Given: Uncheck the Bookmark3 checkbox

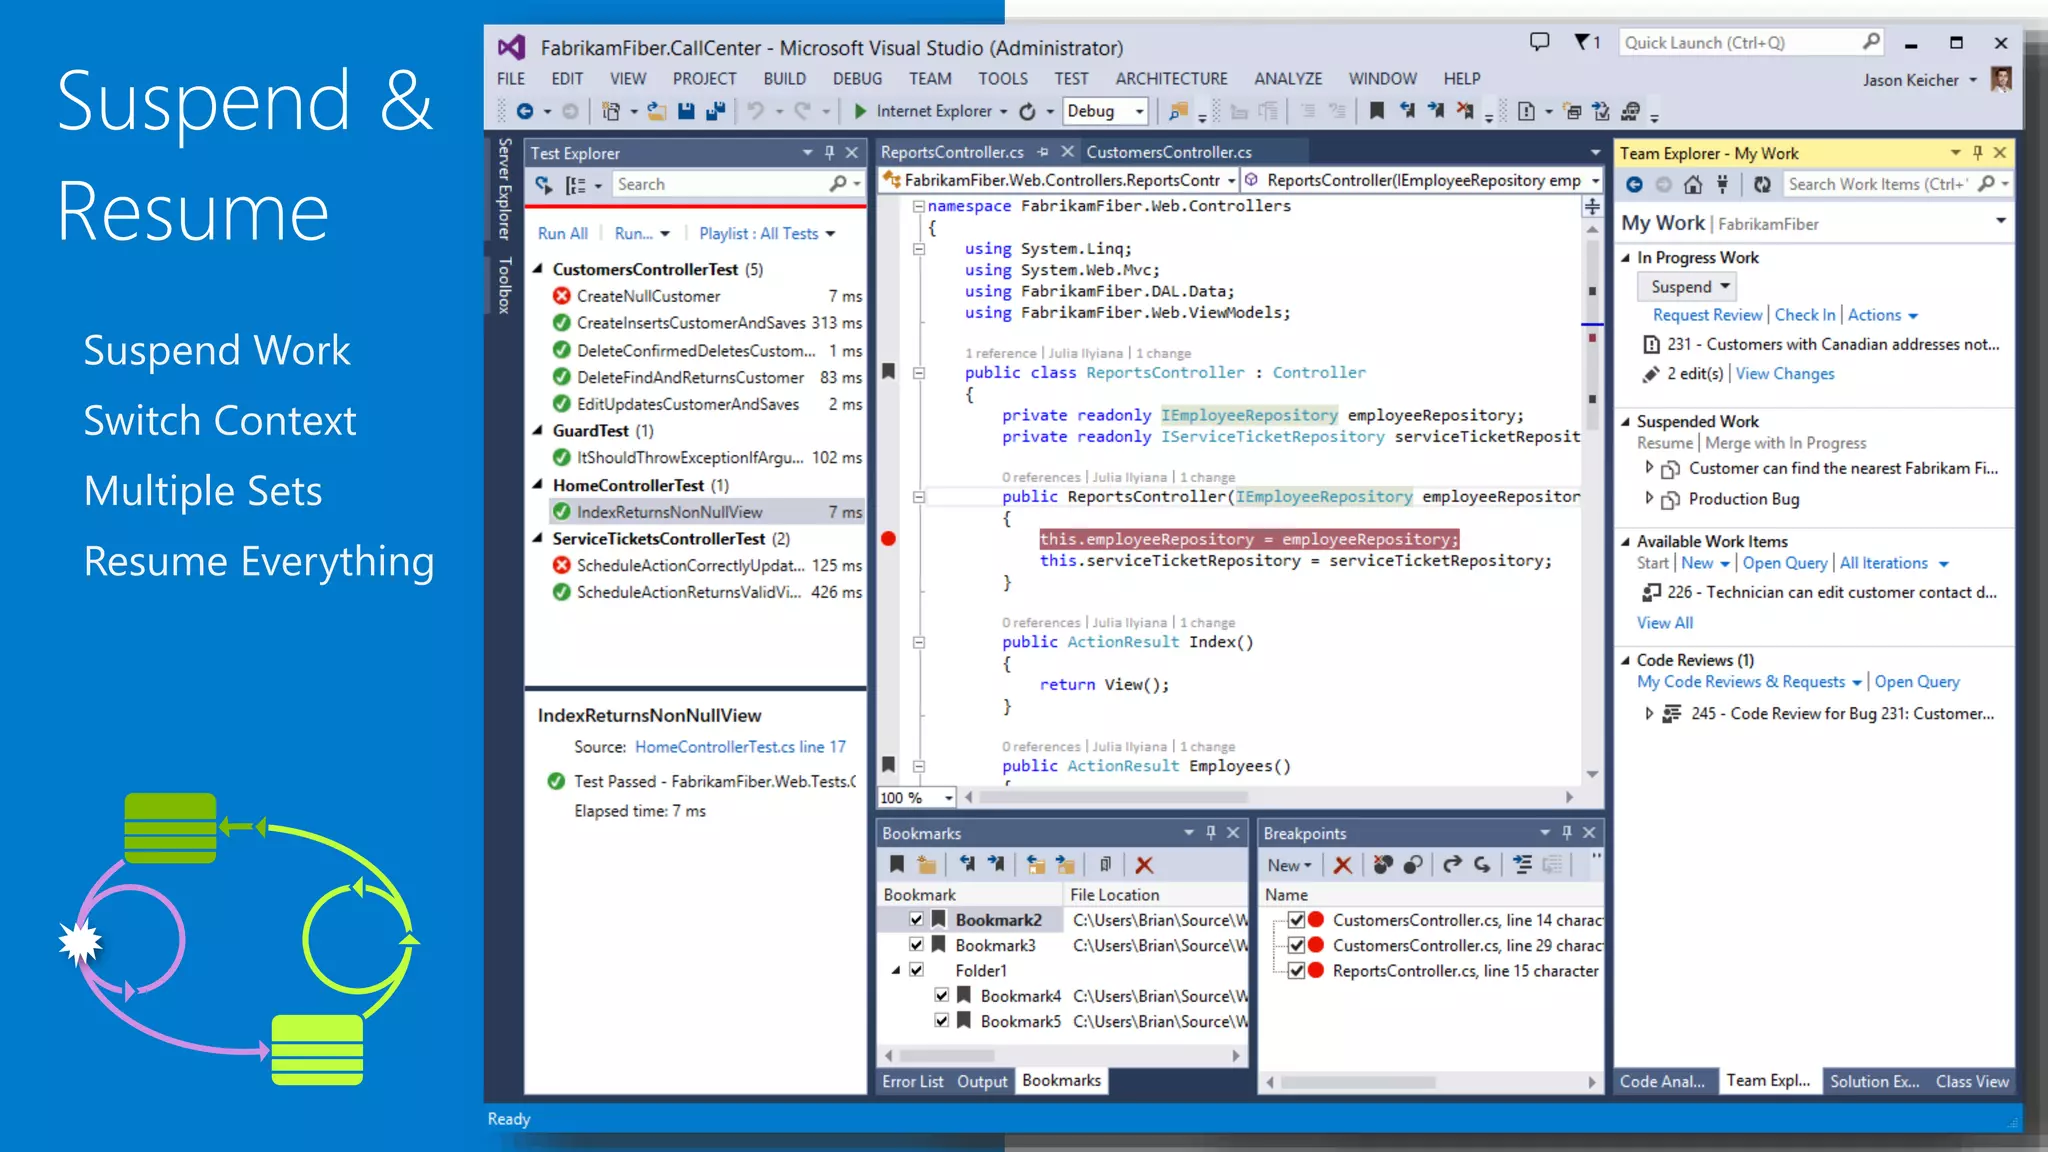Looking at the screenshot, I should click(x=916, y=944).
